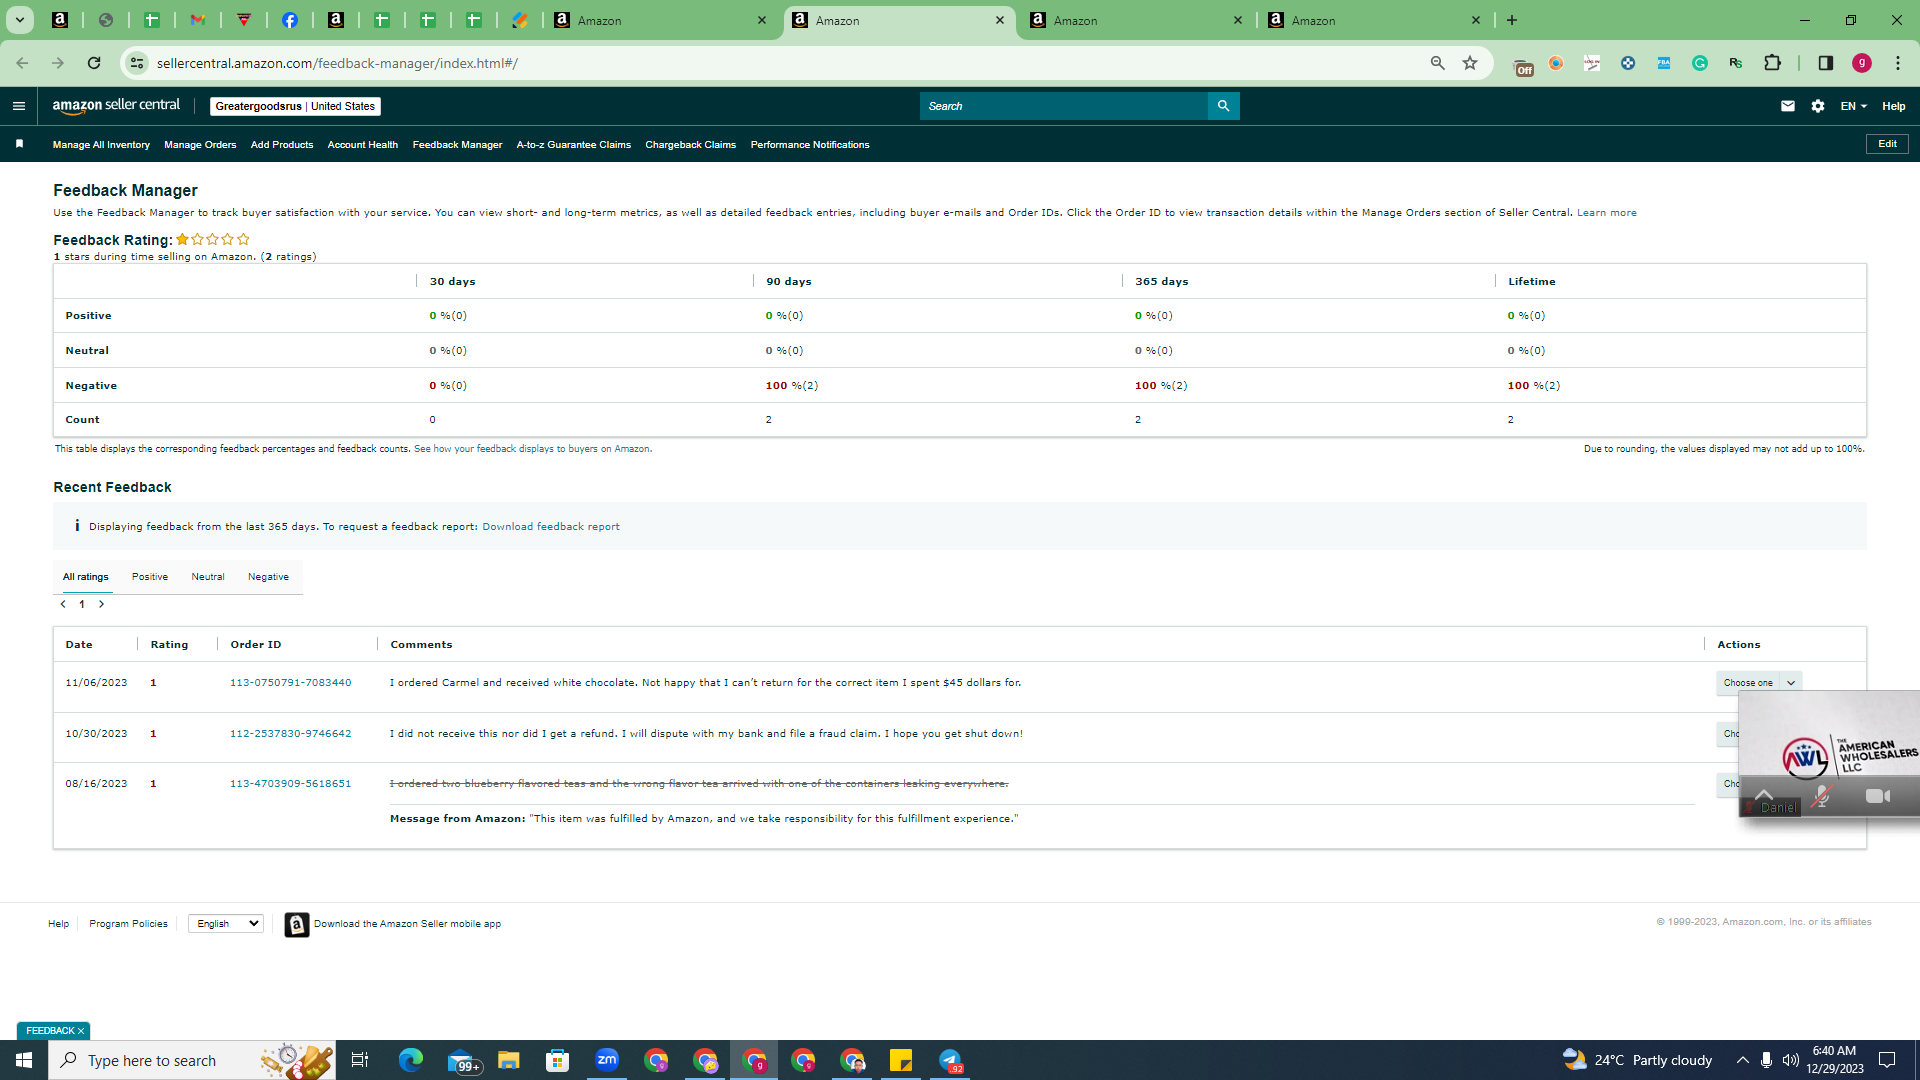Open Chargeback Claims

point(691,145)
